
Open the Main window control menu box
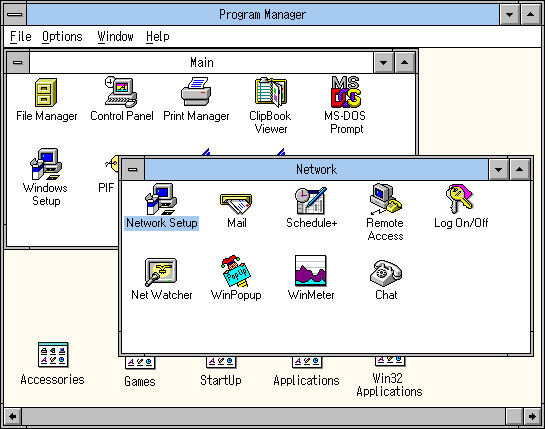tap(18, 63)
